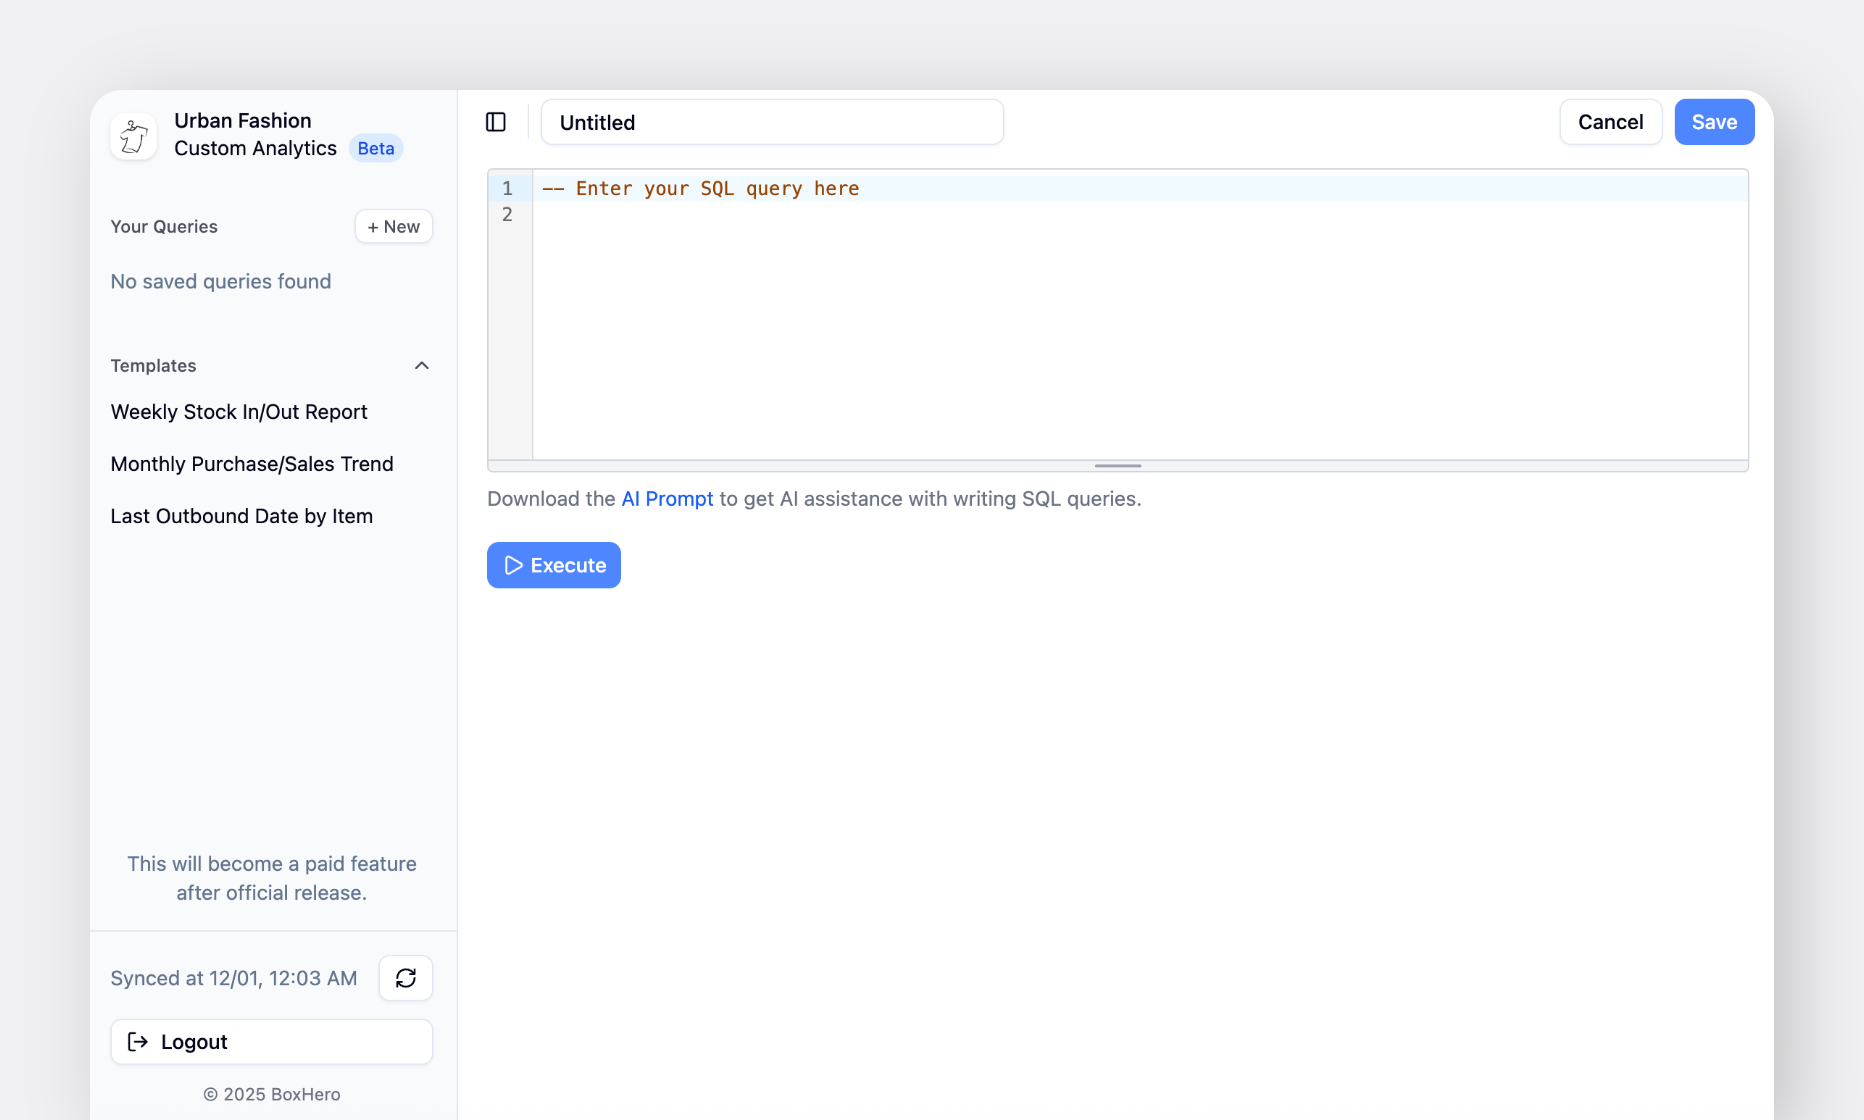Click the play icon inside Execute button
Image resolution: width=1864 pixels, height=1120 pixels.
point(514,565)
